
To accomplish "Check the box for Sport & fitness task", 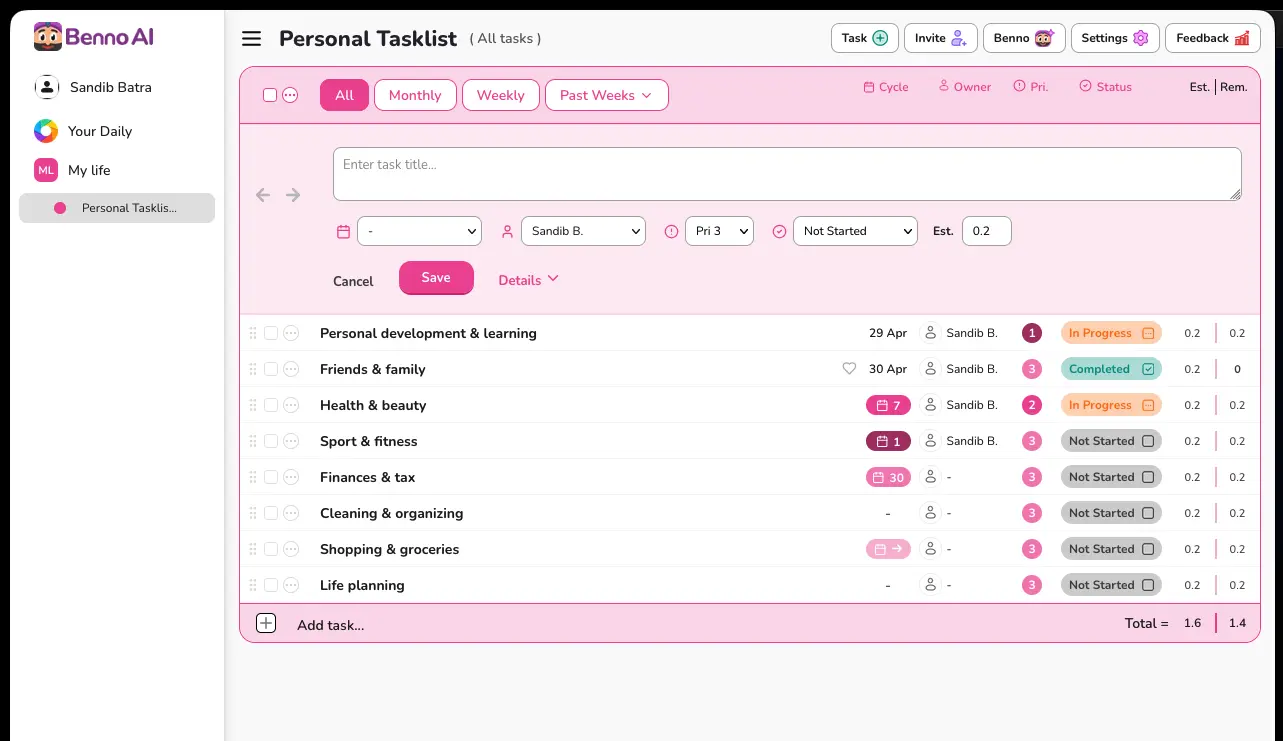I will 271,441.
